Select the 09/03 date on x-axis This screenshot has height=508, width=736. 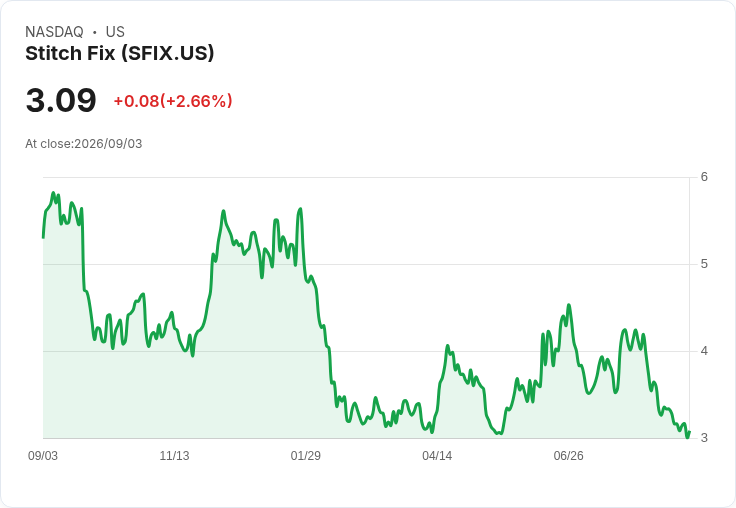pos(43,455)
